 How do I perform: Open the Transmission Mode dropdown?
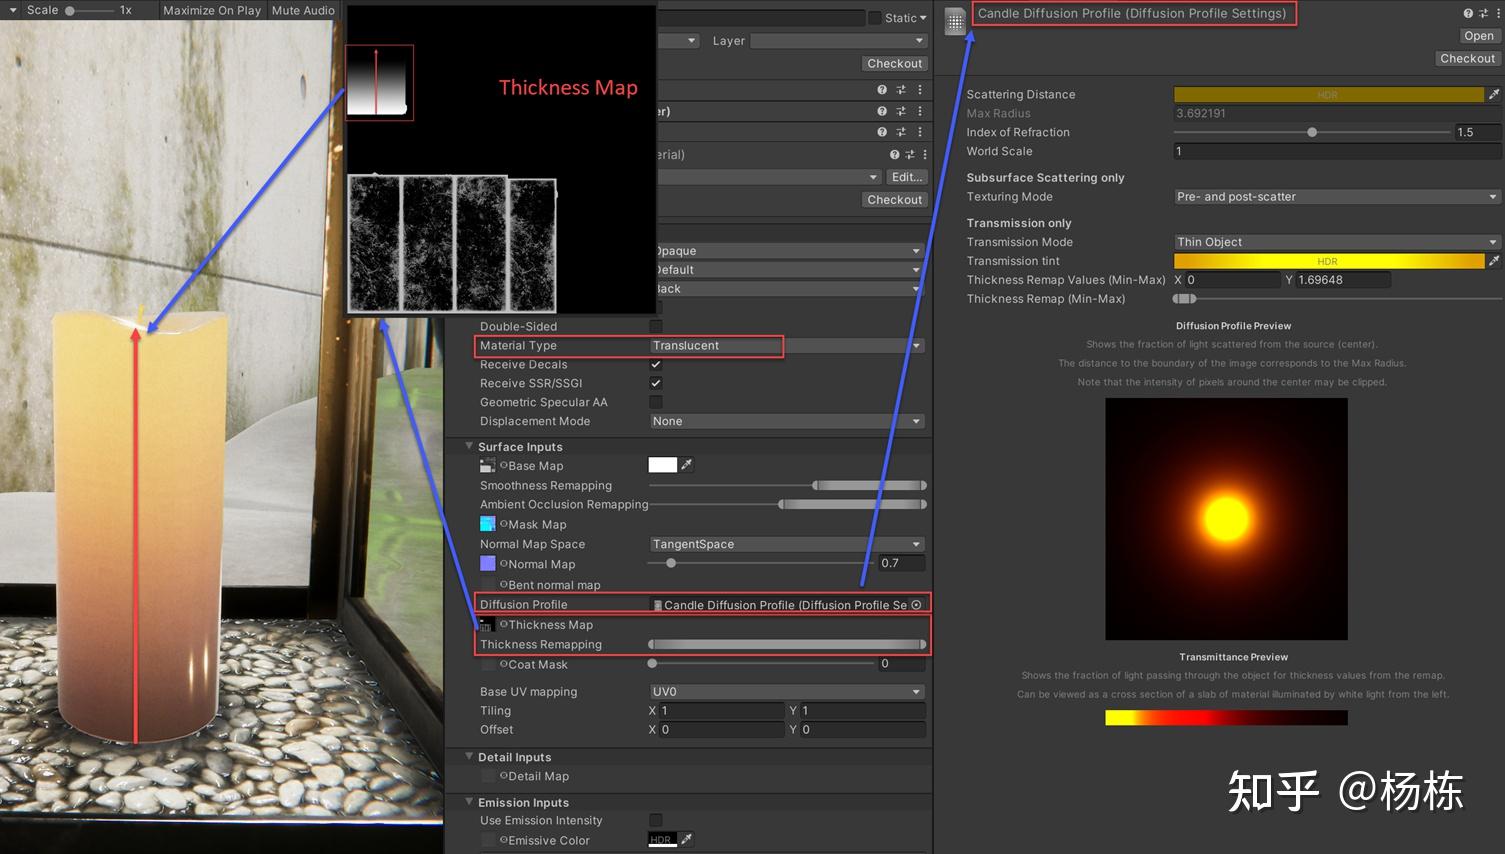[1336, 242]
